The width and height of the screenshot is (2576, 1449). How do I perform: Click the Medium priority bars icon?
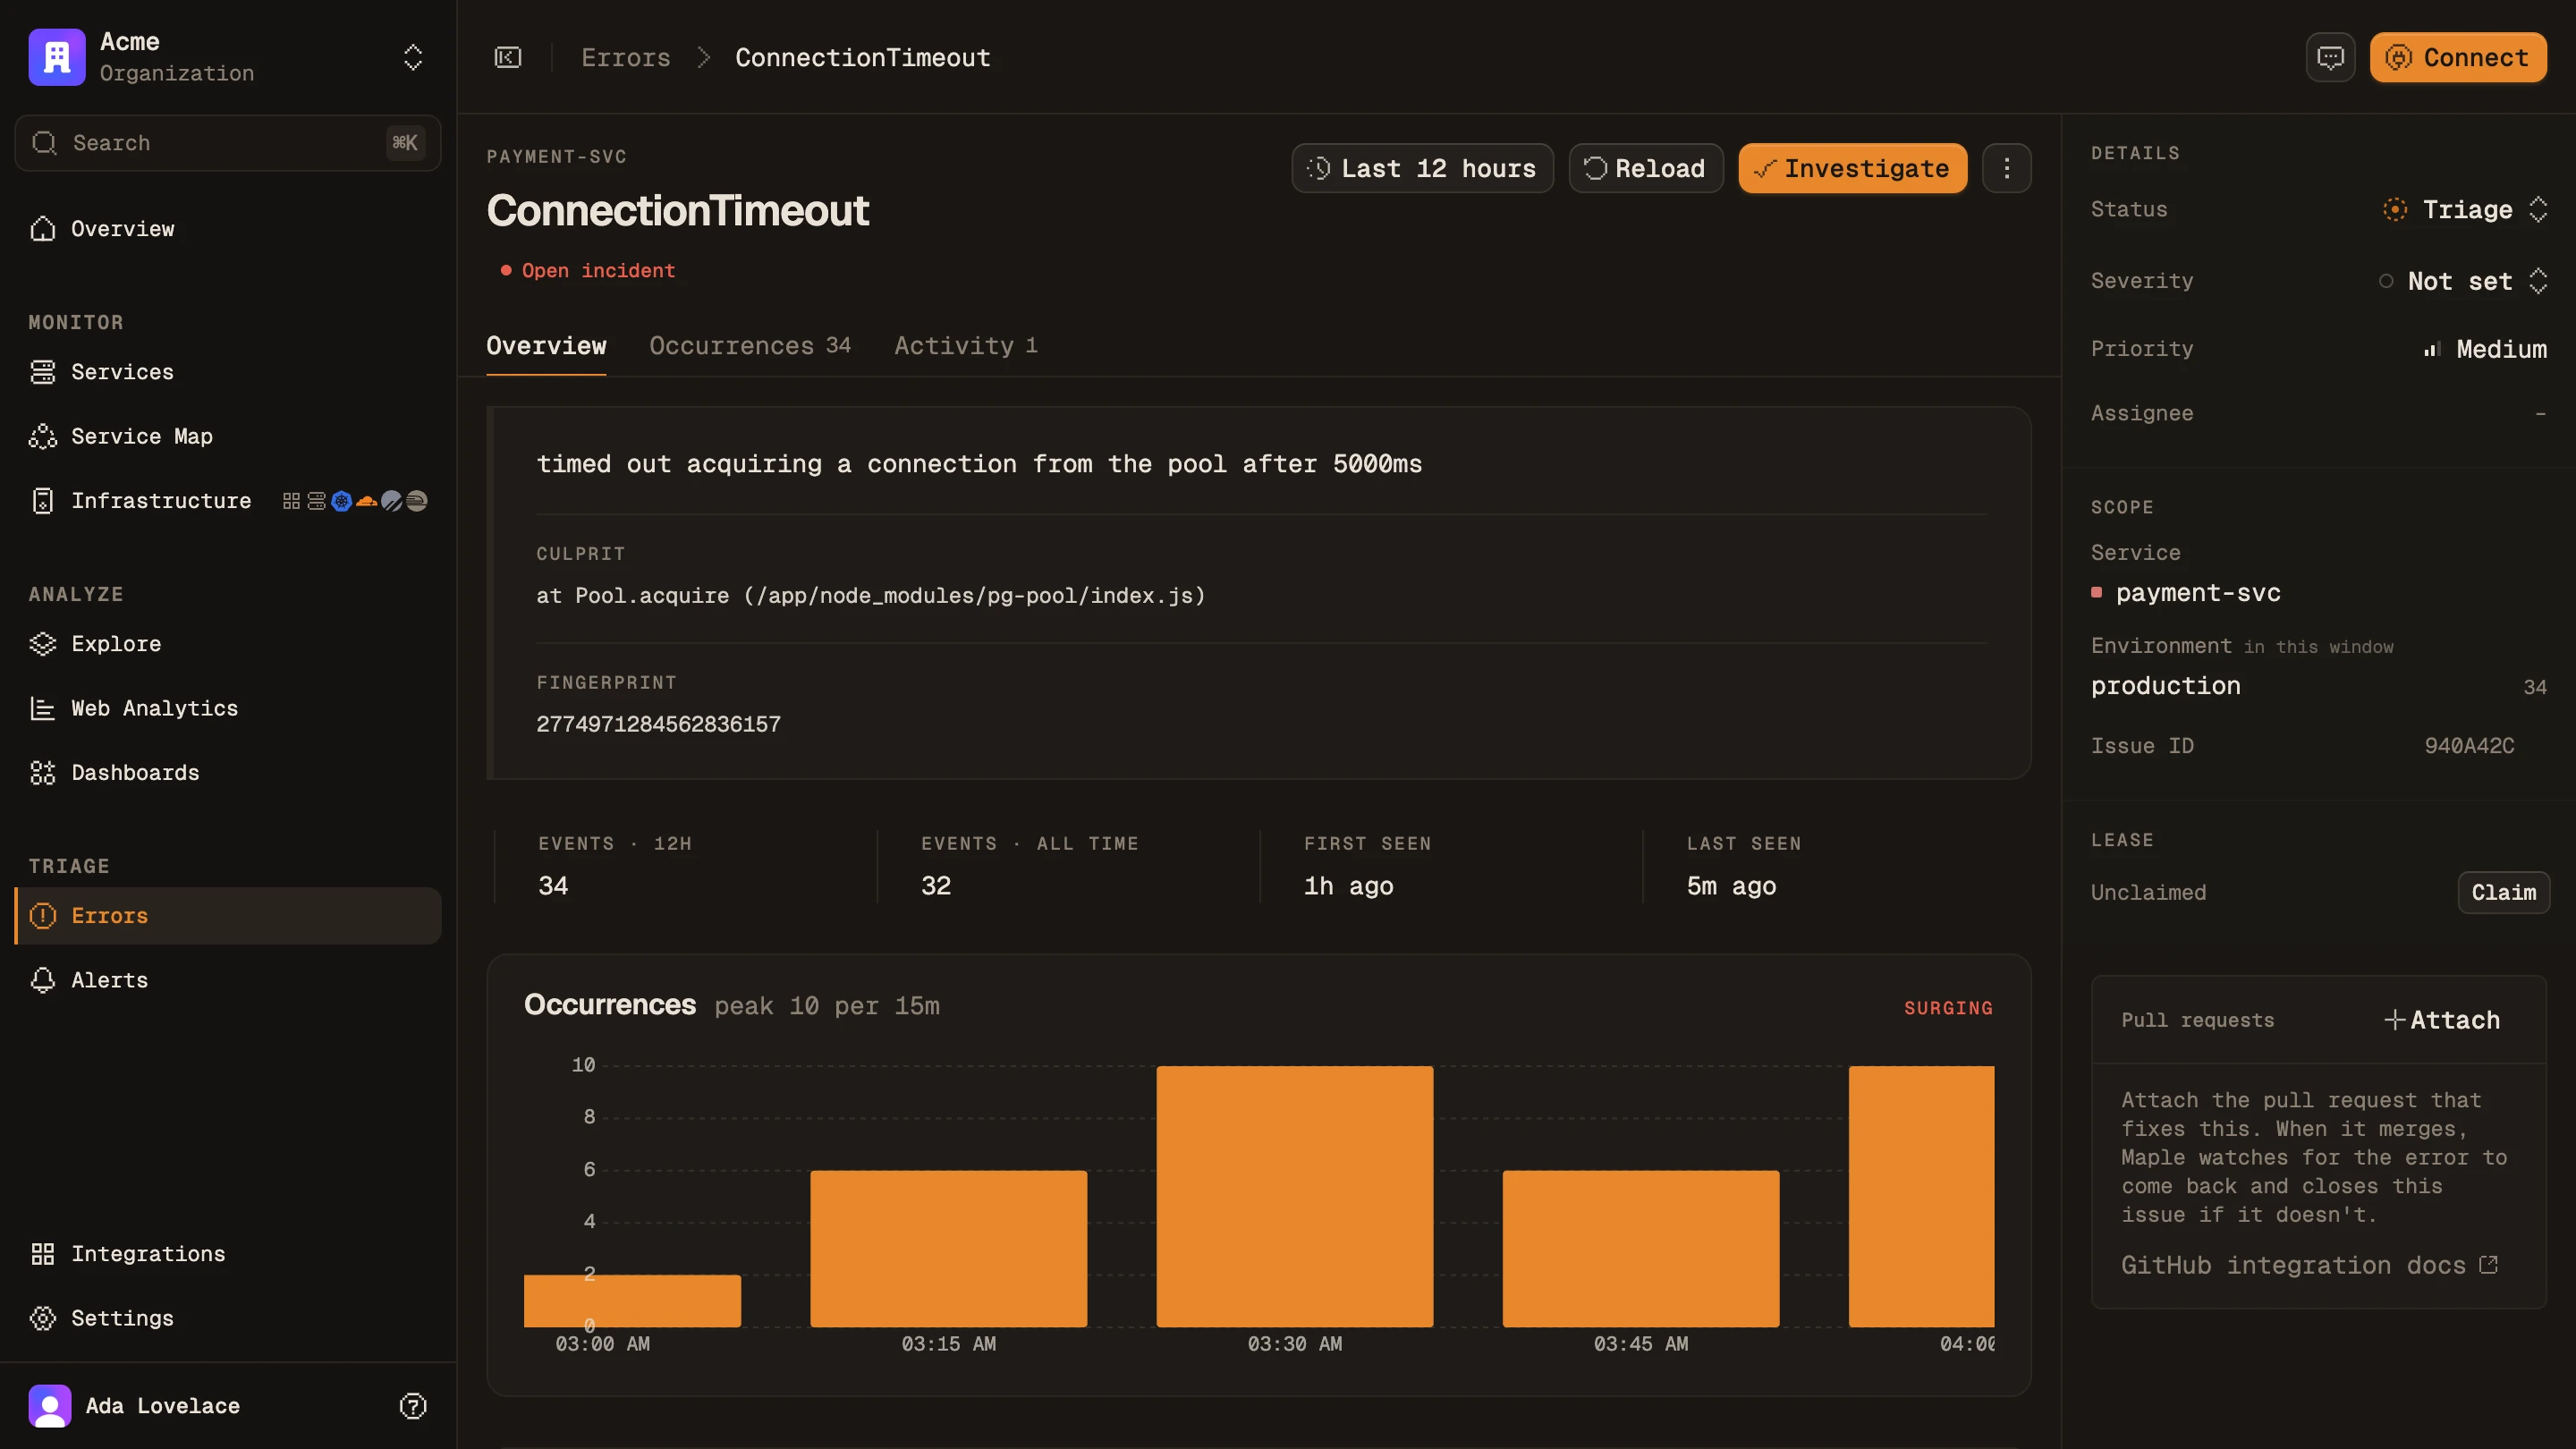click(2432, 349)
